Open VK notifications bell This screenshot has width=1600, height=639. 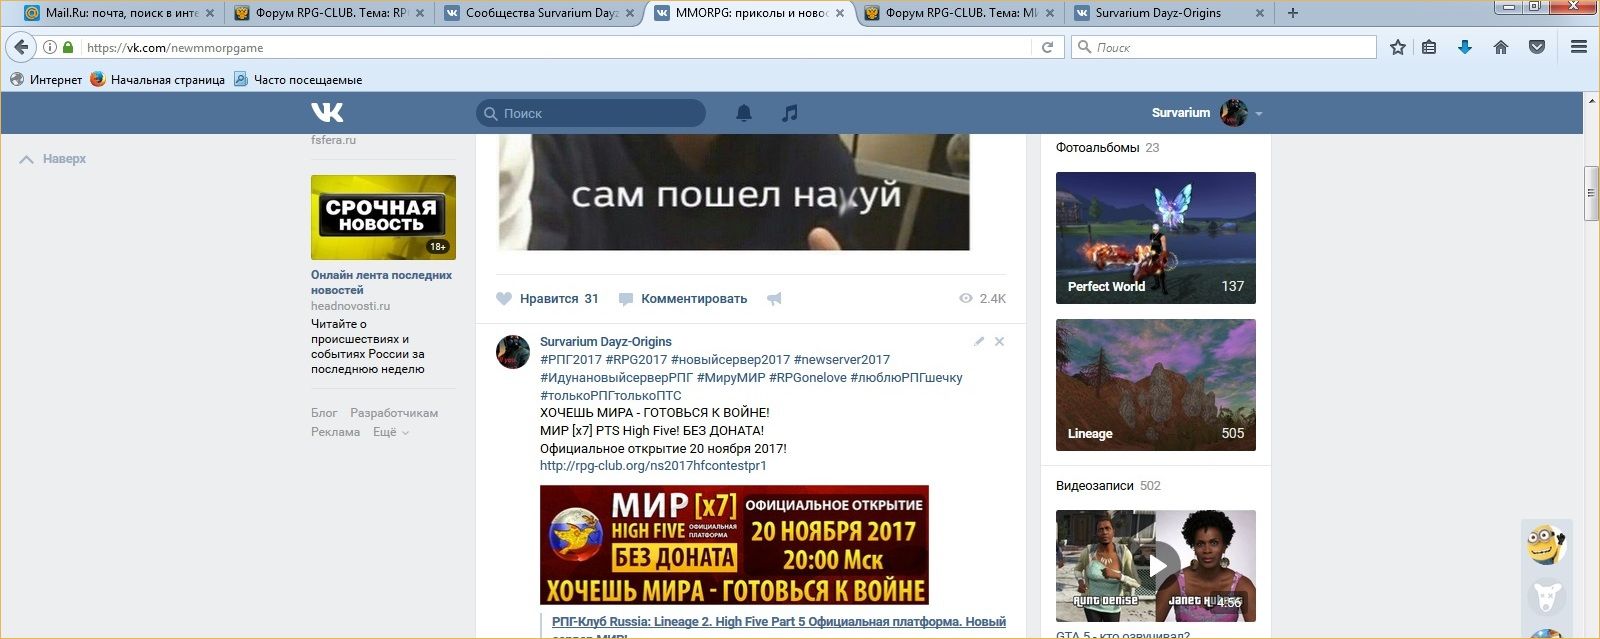[744, 113]
